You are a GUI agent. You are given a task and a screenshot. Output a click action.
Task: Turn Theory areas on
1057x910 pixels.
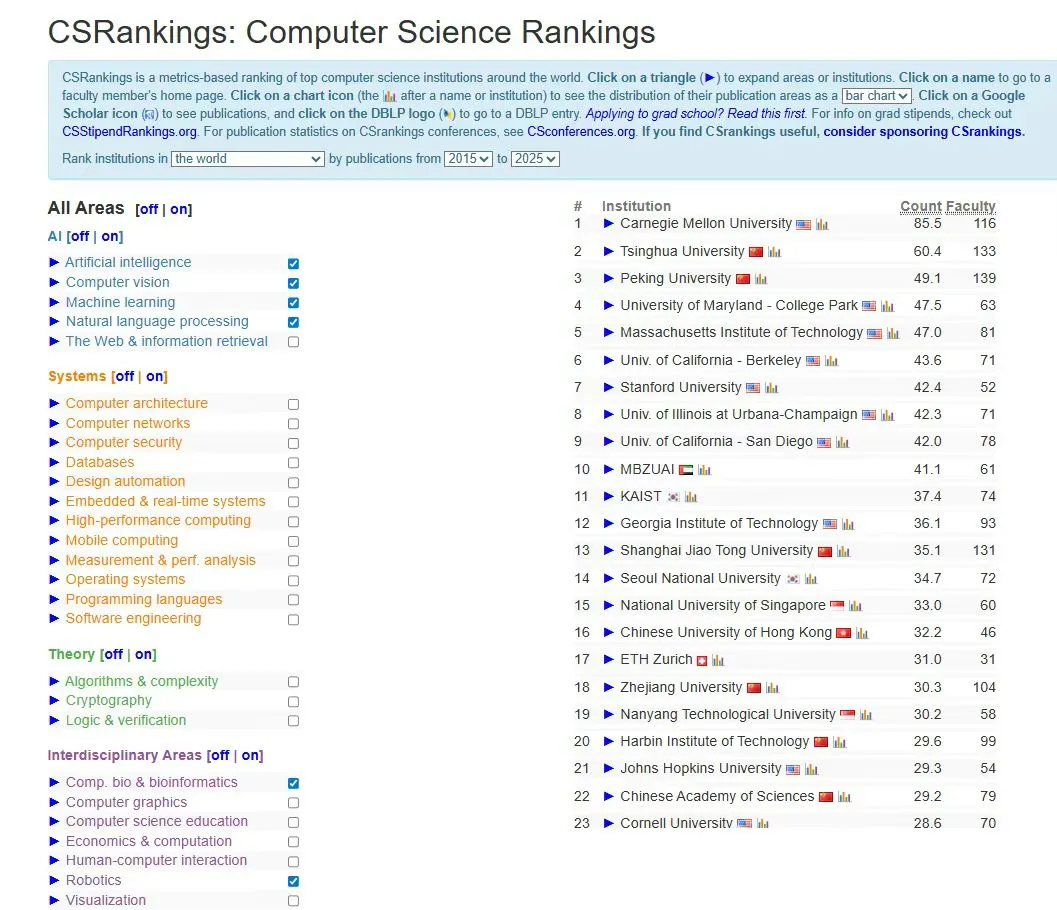[144, 655]
